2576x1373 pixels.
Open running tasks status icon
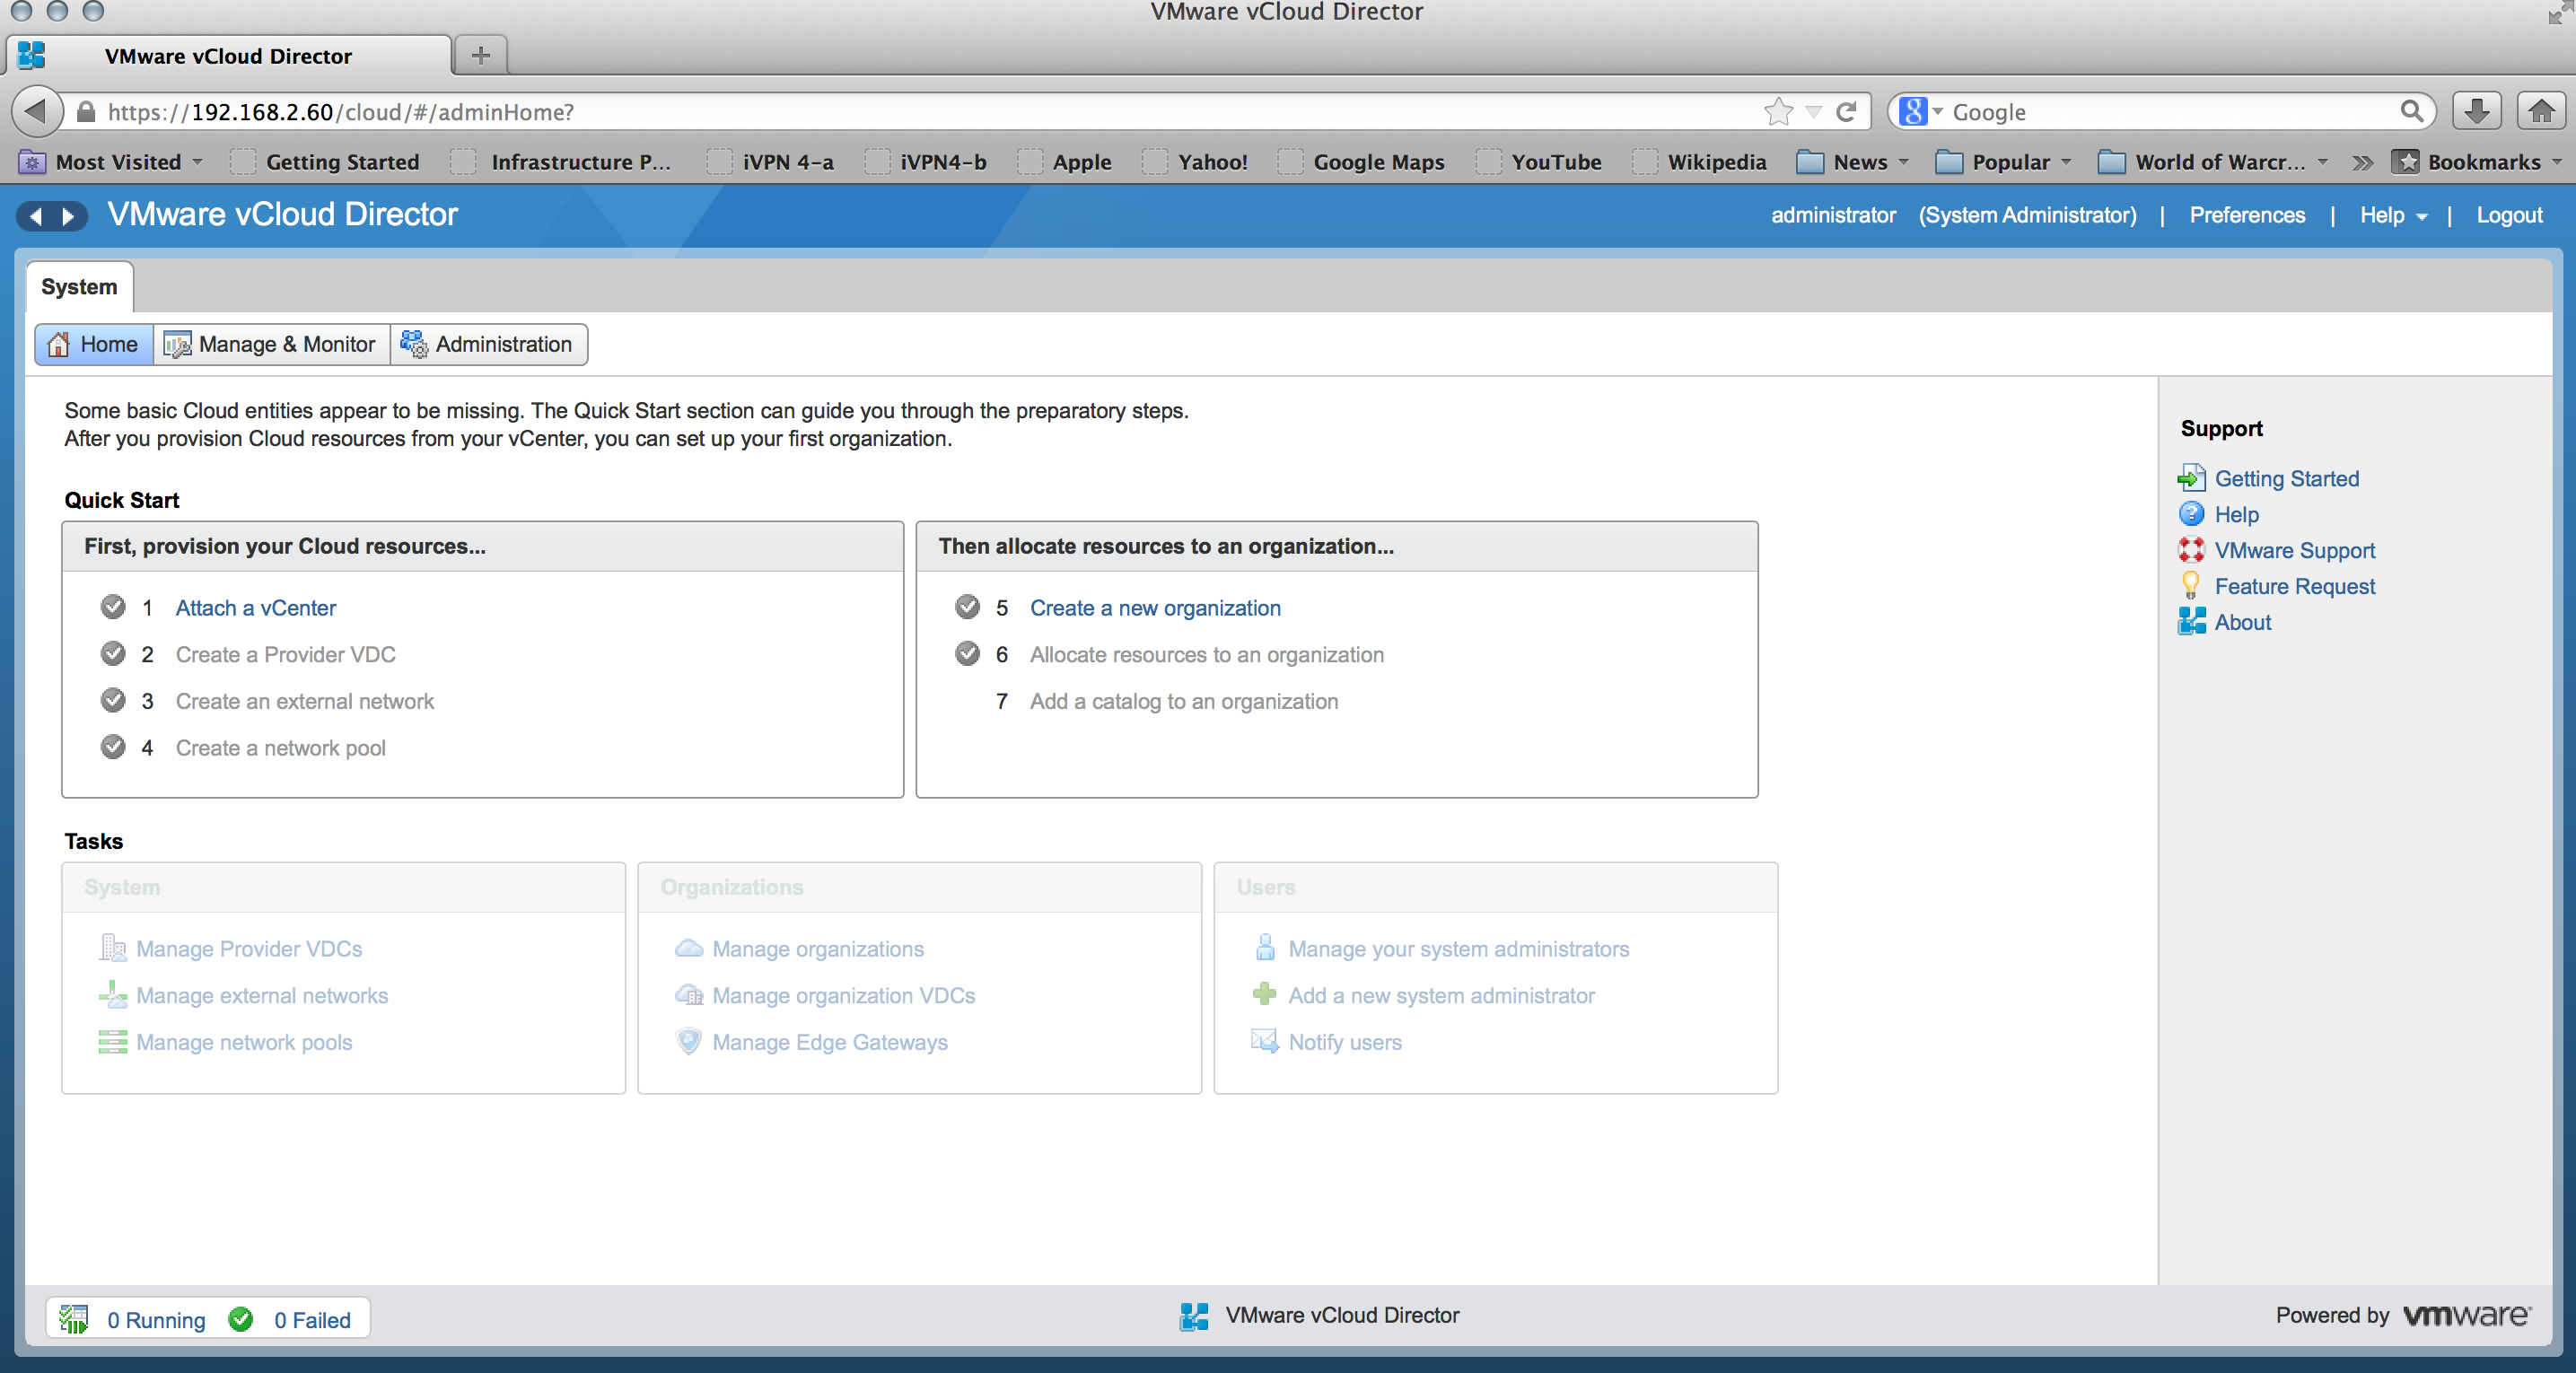coord(73,1319)
